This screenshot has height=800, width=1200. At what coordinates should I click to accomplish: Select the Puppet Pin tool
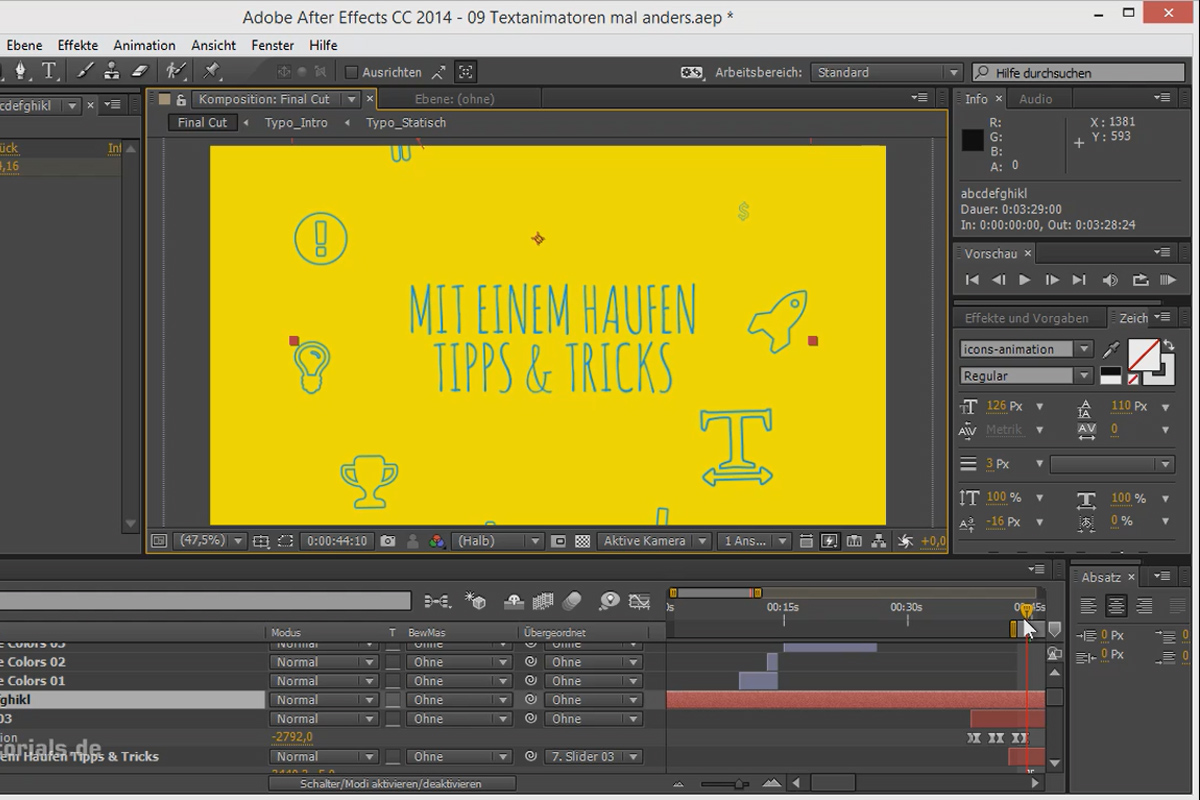point(211,71)
